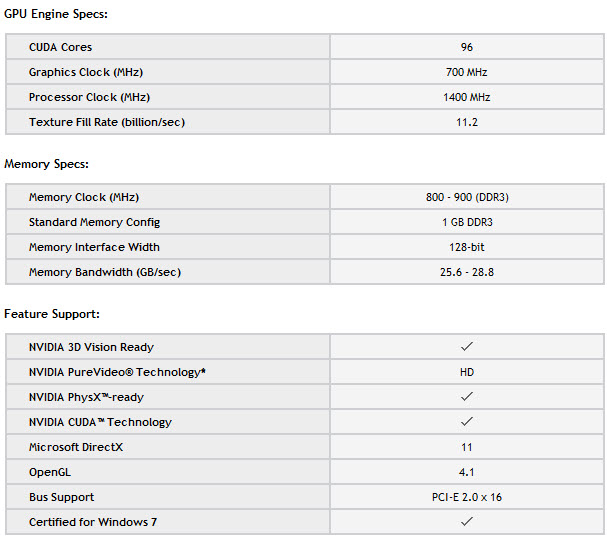This screenshot has width=607, height=553.
Task: Click the 128-bit memory interface value
Action: click(x=467, y=247)
